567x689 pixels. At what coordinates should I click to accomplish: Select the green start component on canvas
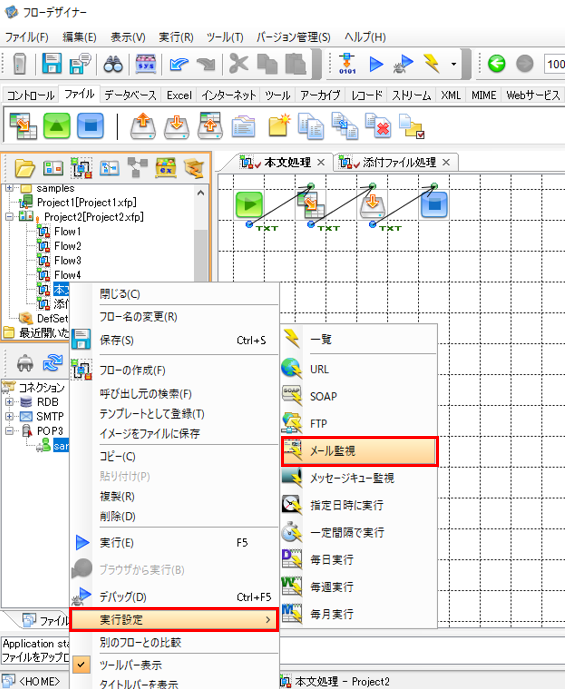click(x=249, y=205)
